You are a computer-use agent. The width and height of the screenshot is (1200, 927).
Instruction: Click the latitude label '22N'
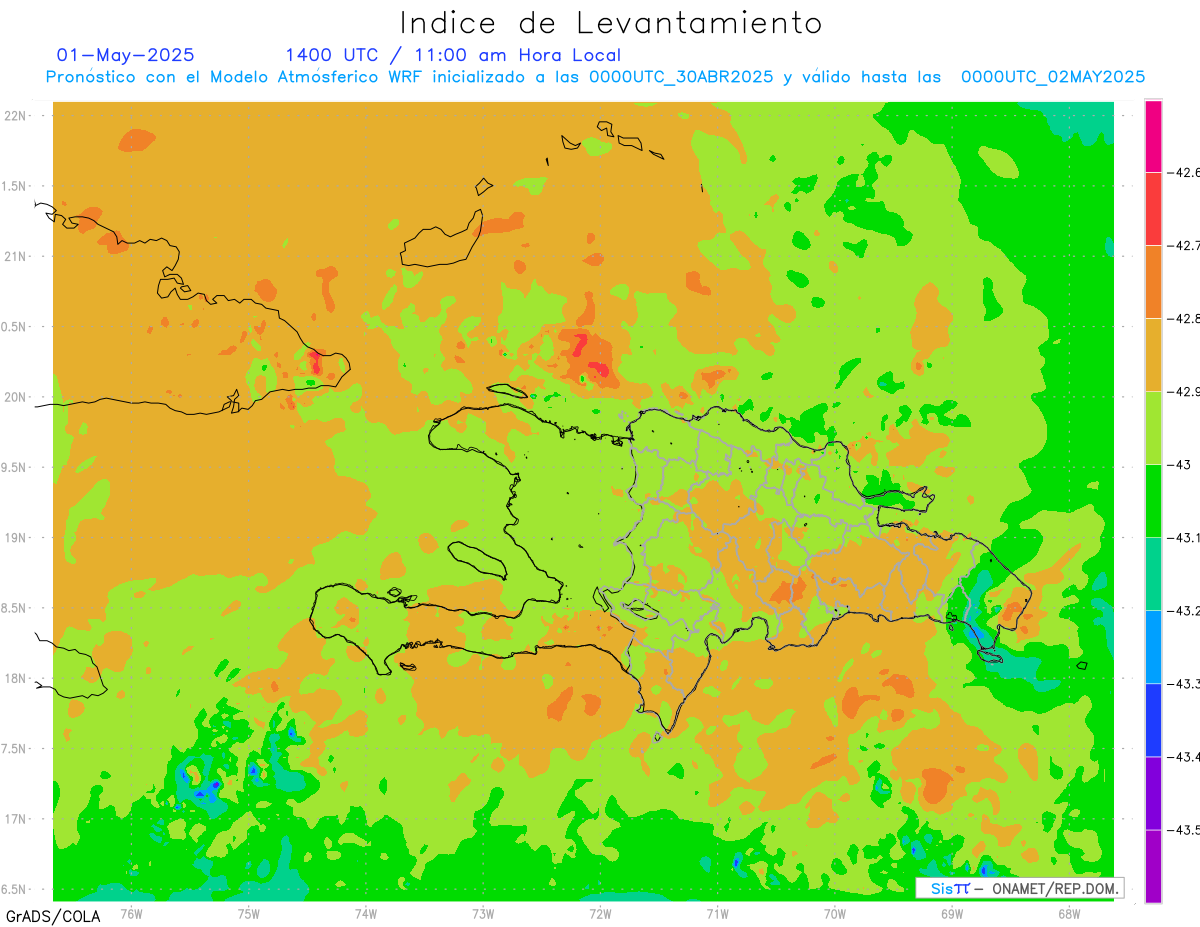point(14,116)
